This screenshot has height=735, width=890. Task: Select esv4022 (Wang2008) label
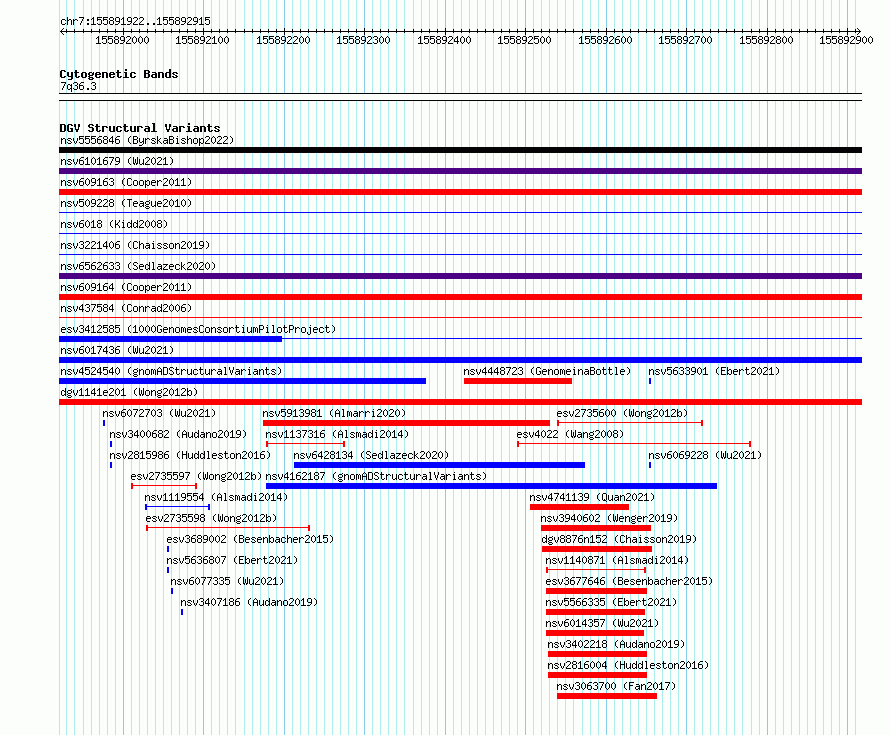(x=570, y=434)
